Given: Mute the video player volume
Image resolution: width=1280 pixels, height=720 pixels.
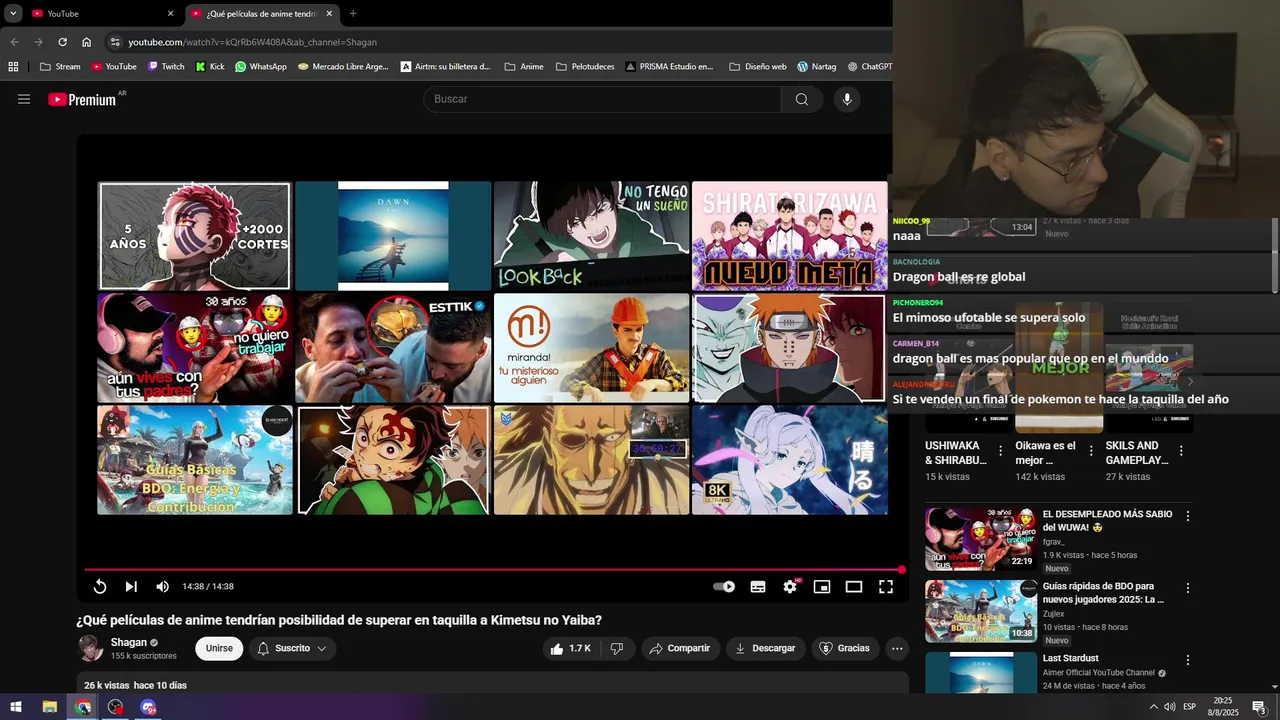Looking at the screenshot, I should point(162,587).
